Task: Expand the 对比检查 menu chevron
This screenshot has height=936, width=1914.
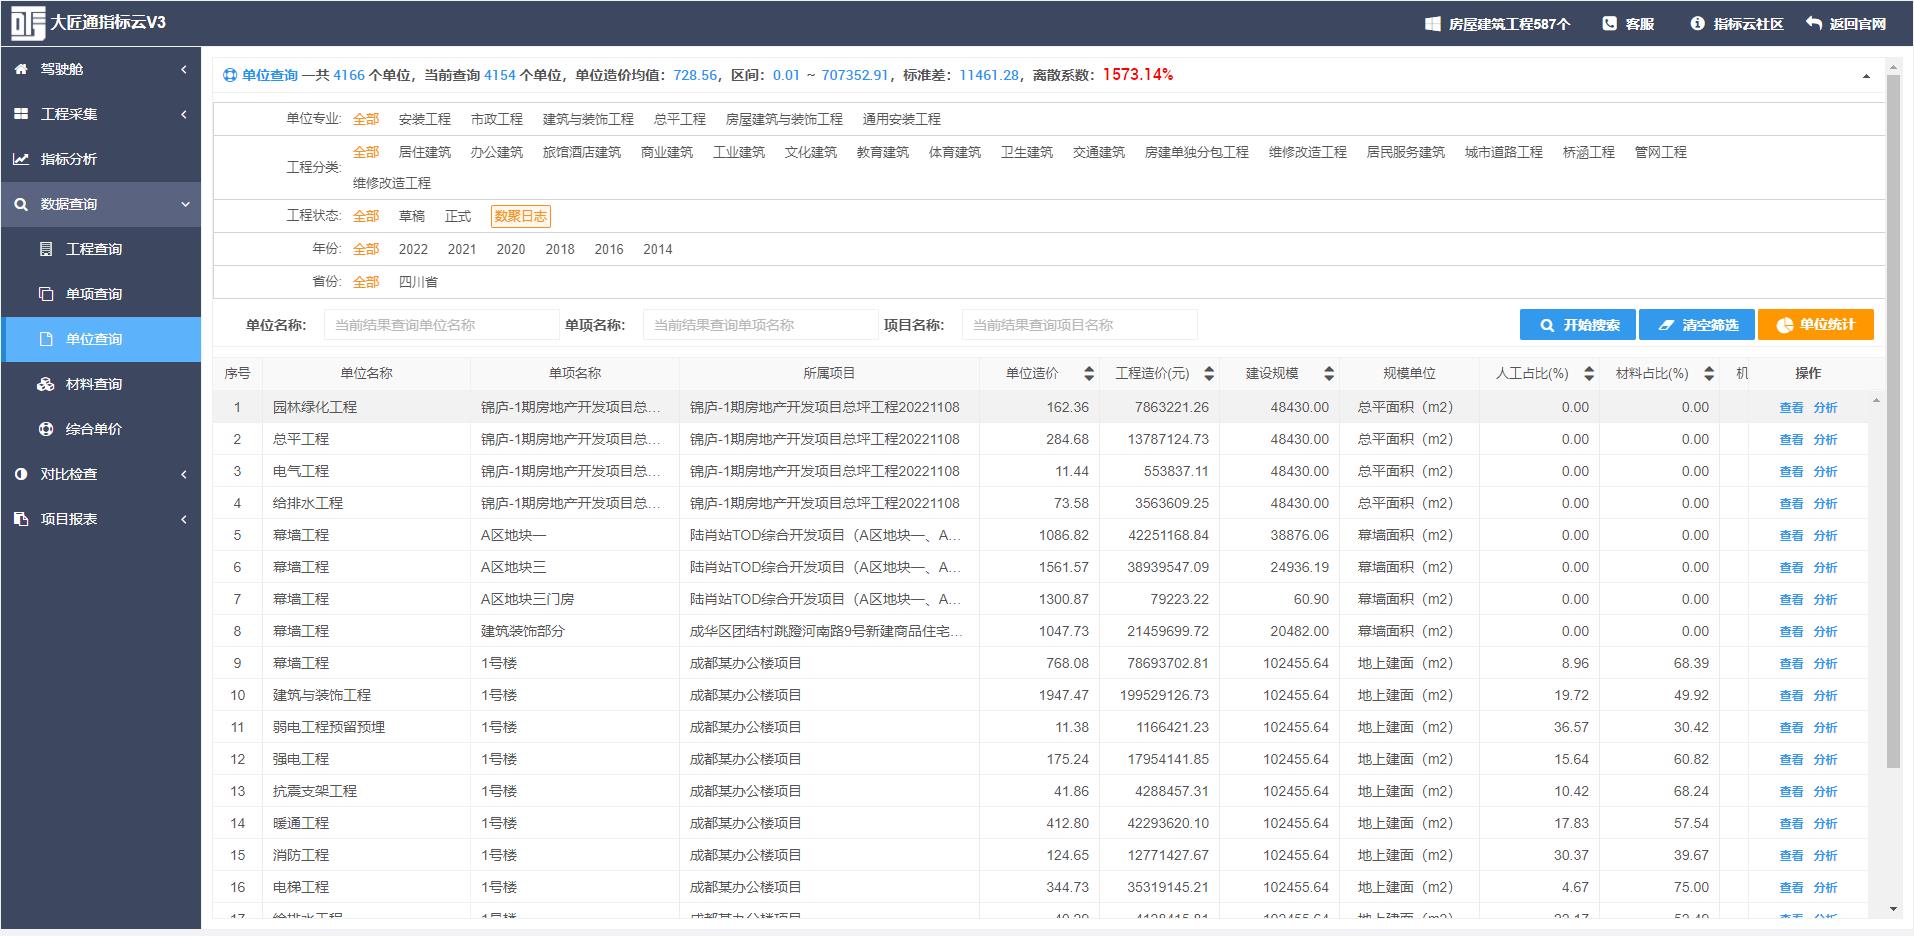Action: (184, 474)
